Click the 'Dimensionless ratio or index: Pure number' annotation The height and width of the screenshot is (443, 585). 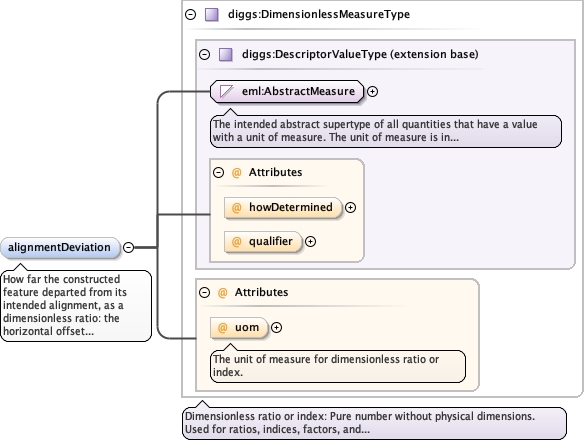point(374,423)
